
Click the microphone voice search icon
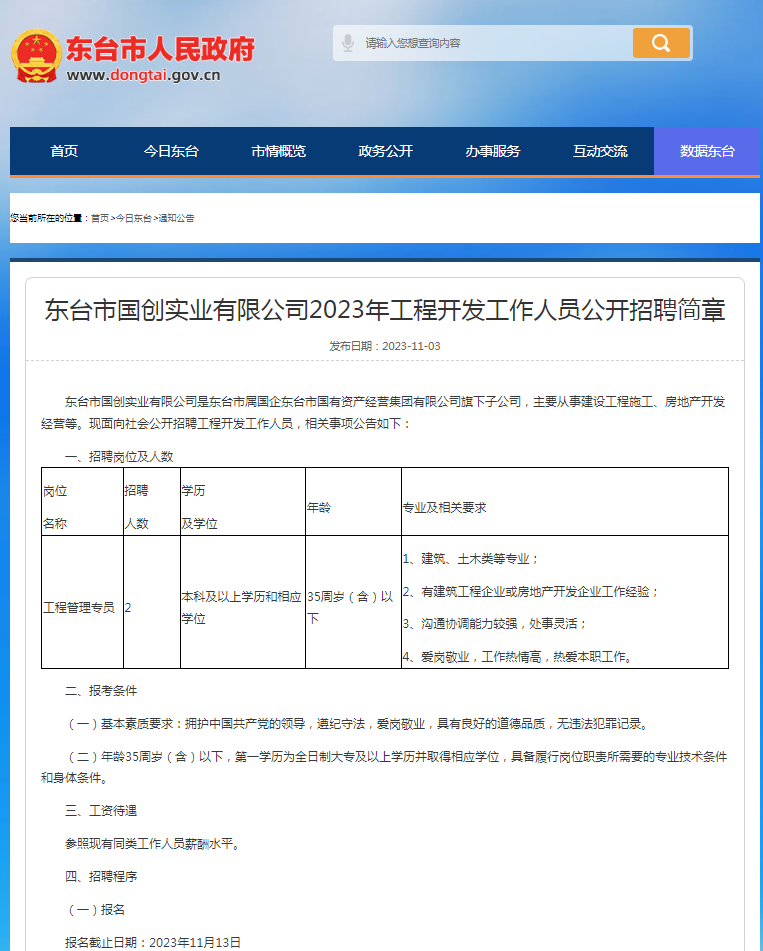[x=348, y=43]
